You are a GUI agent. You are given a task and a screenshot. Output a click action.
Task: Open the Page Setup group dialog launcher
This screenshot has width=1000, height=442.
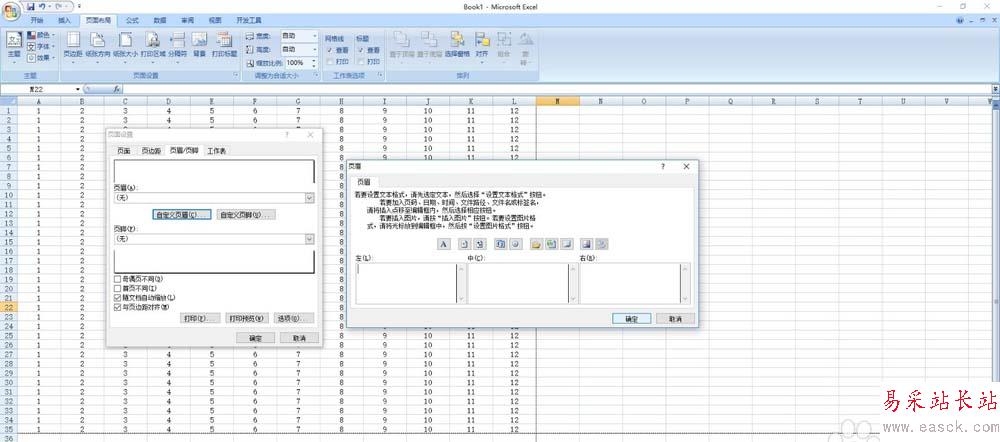point(235,75)
